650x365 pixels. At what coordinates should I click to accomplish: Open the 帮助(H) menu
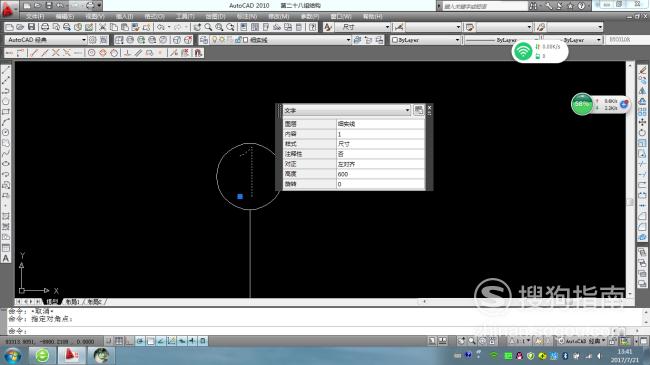pyautogui.click(x=372, y=16)
